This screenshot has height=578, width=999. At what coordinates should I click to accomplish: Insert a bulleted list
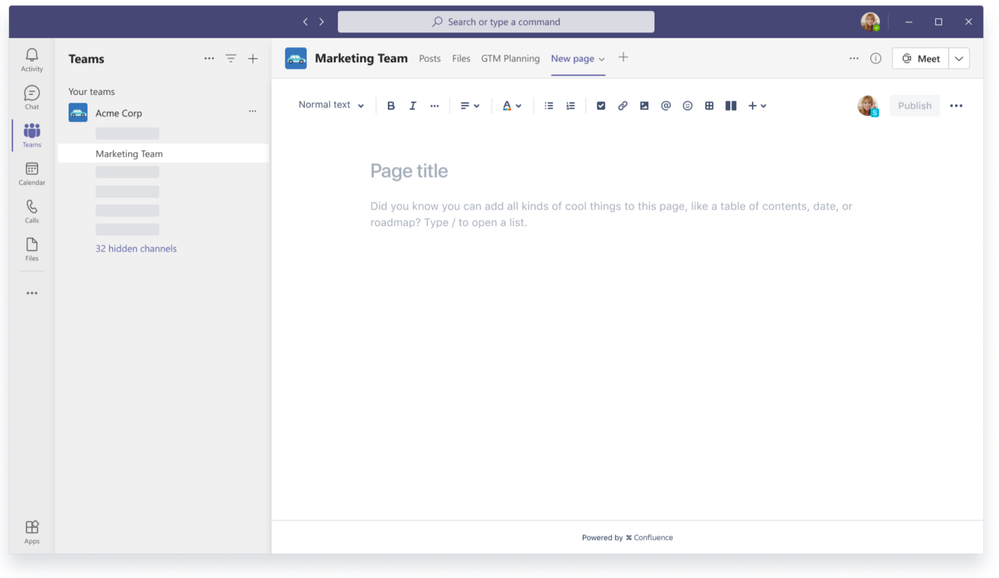[x=549, y=106]
